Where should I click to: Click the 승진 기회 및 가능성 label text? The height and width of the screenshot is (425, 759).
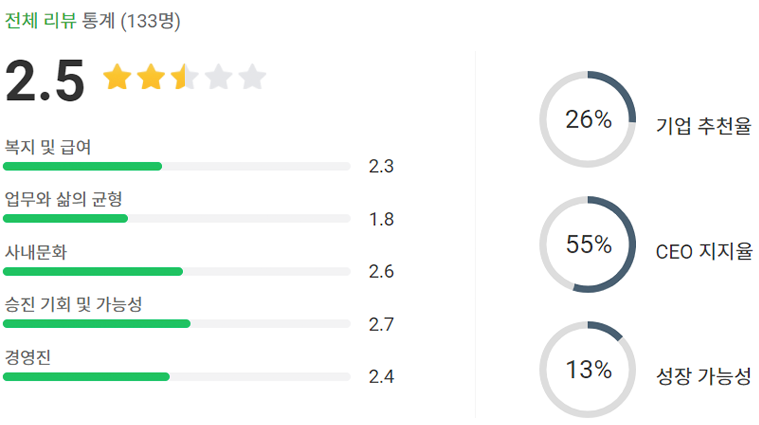pos(73,303)
